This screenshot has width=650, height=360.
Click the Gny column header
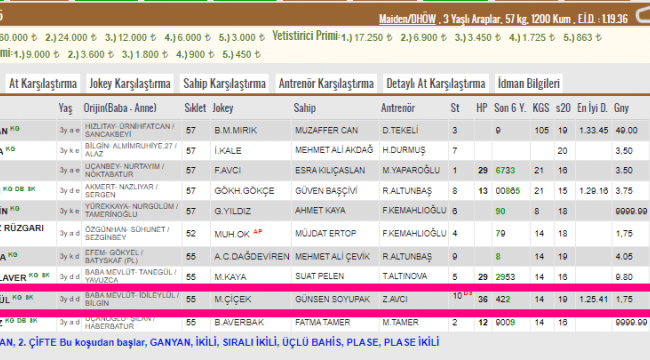pos(621,108)
